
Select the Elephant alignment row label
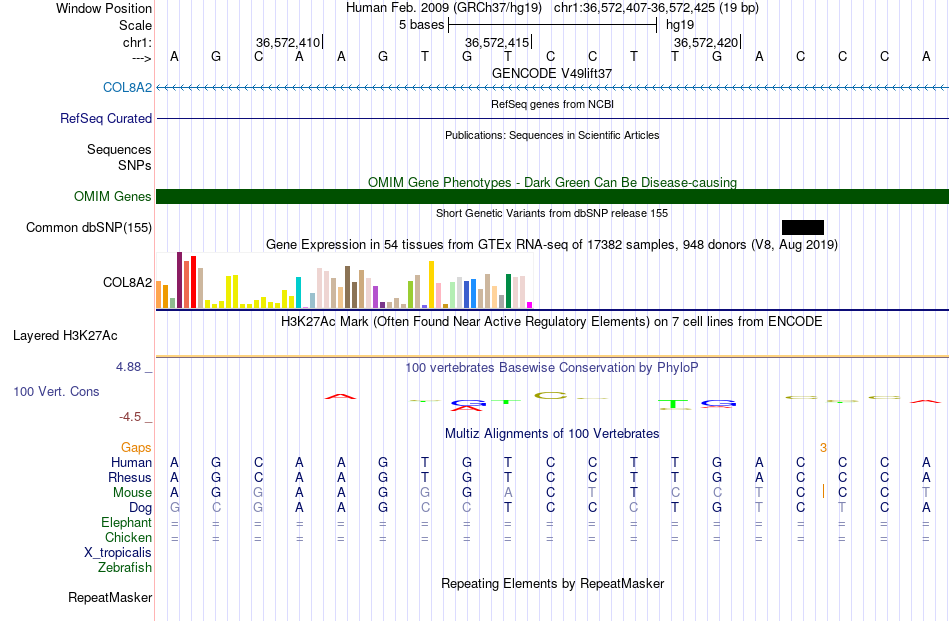point(127,522)
